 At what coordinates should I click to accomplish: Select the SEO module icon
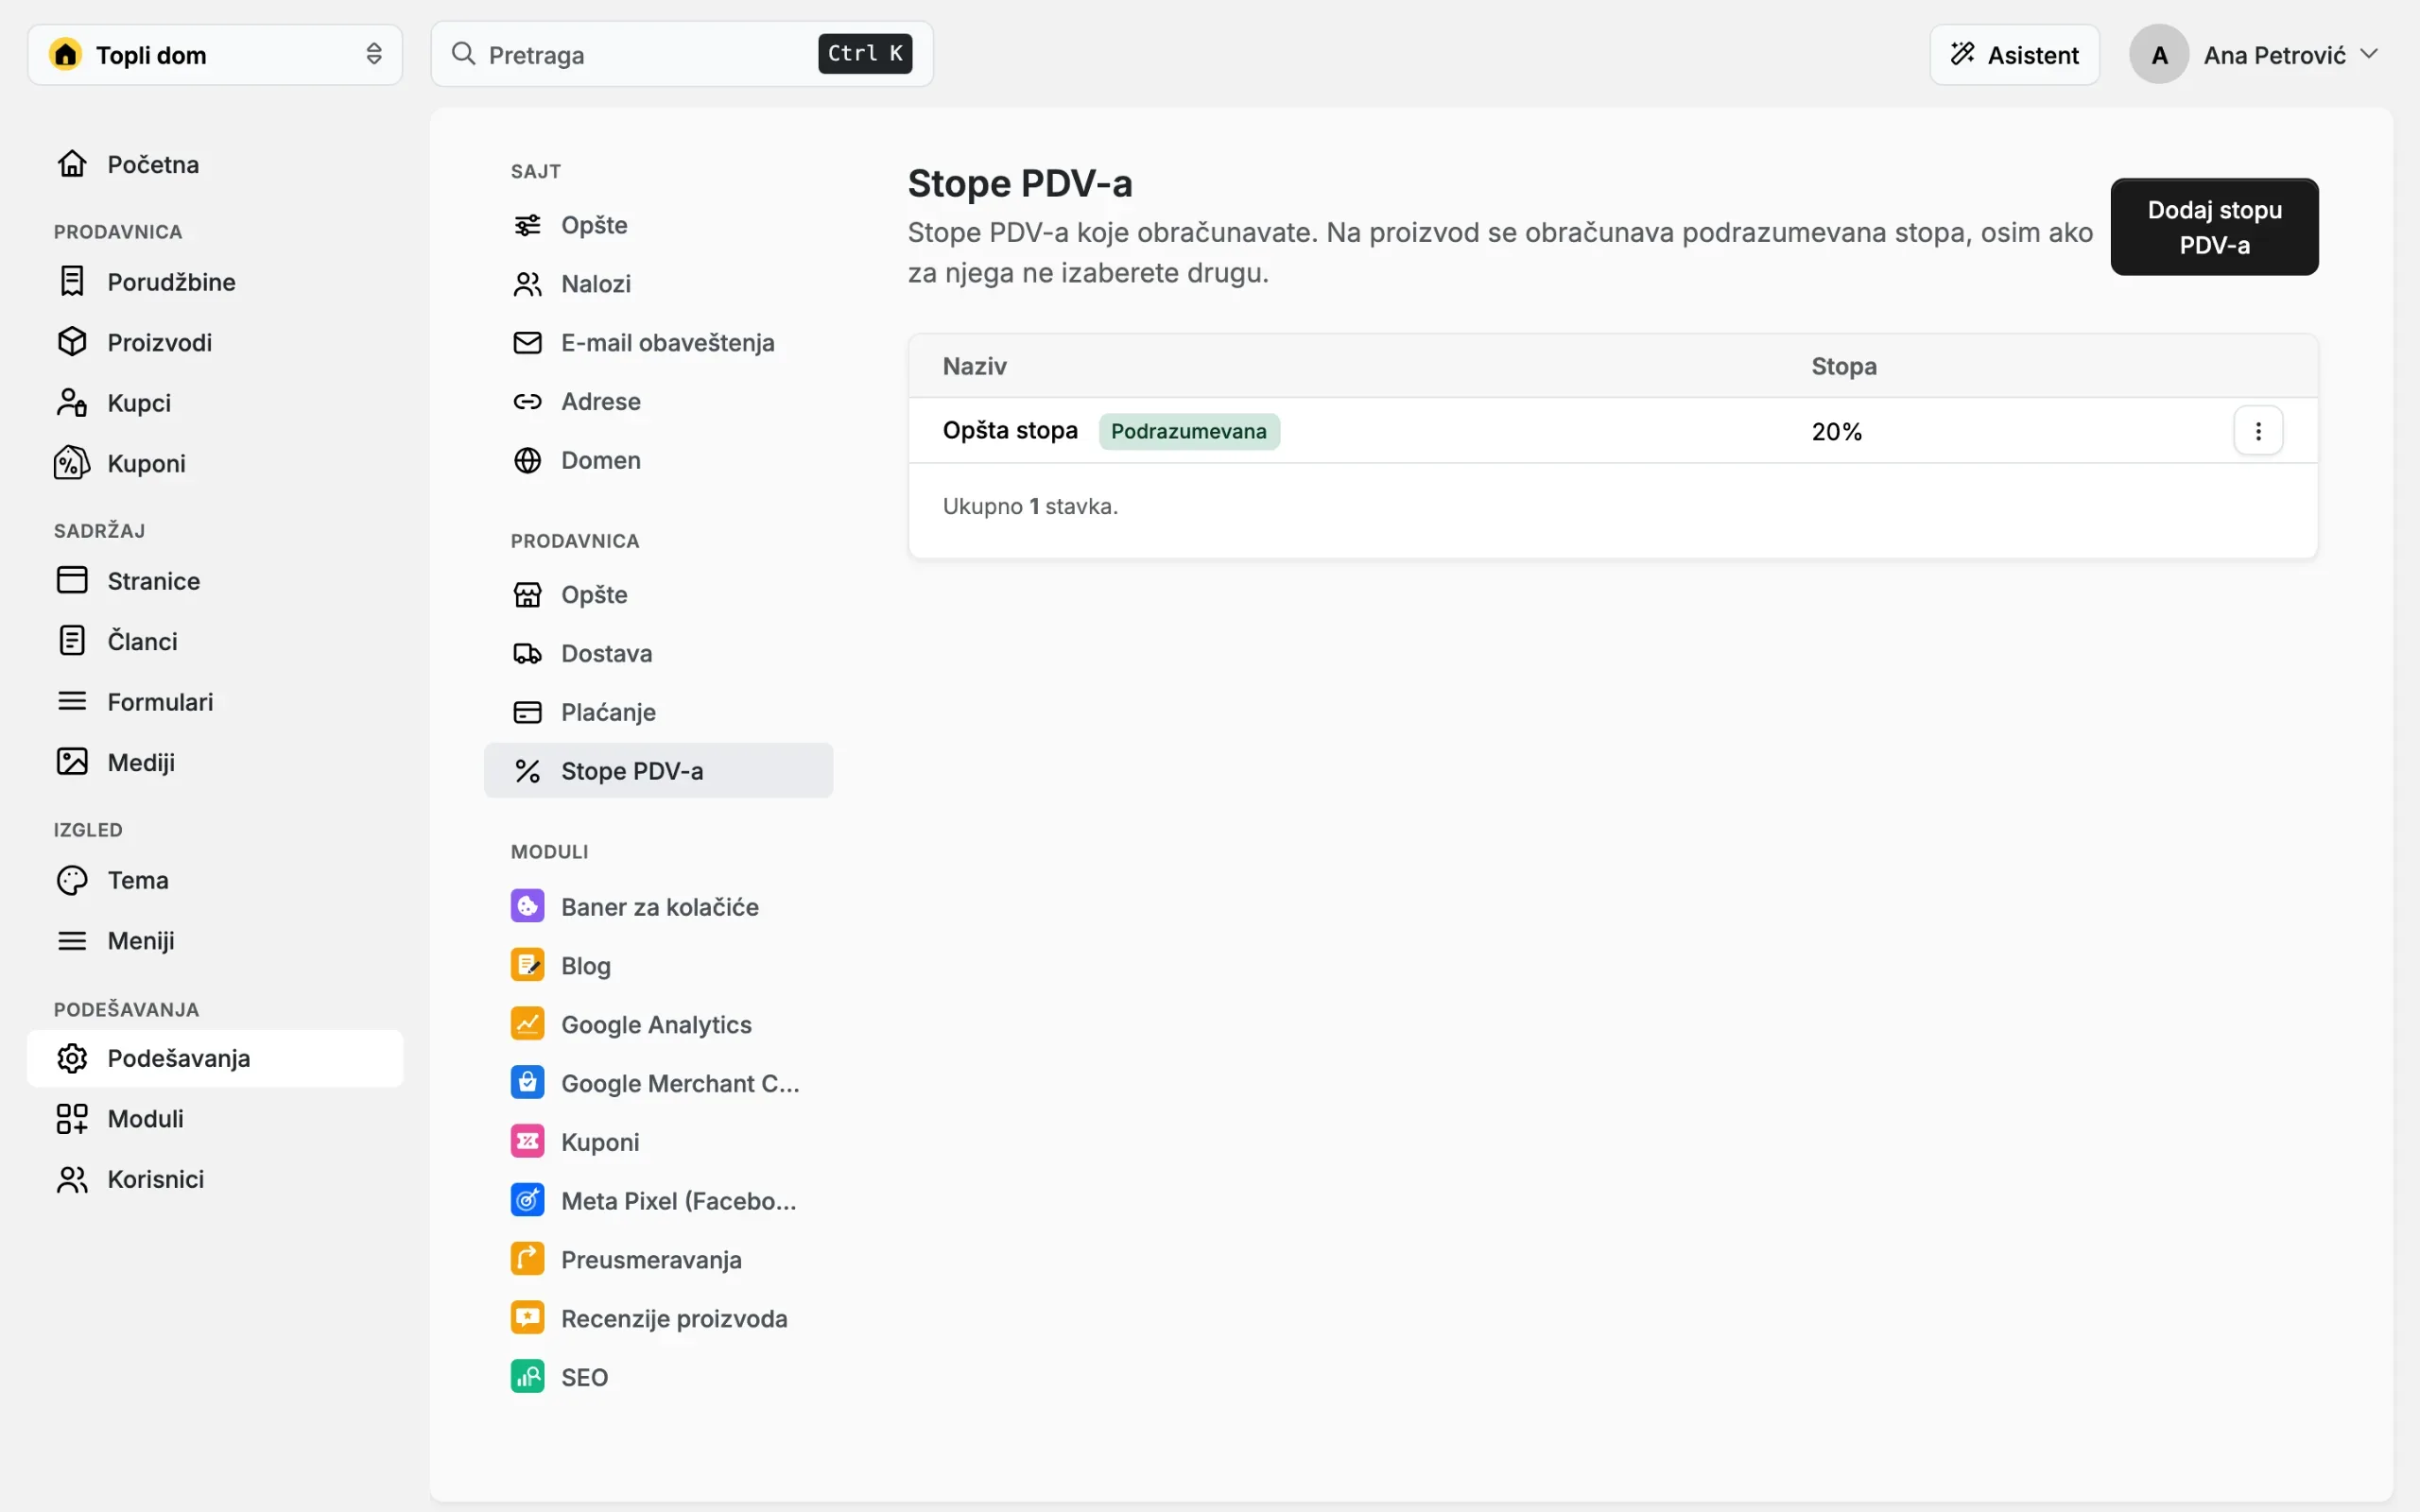click(x=527, y=1376)
